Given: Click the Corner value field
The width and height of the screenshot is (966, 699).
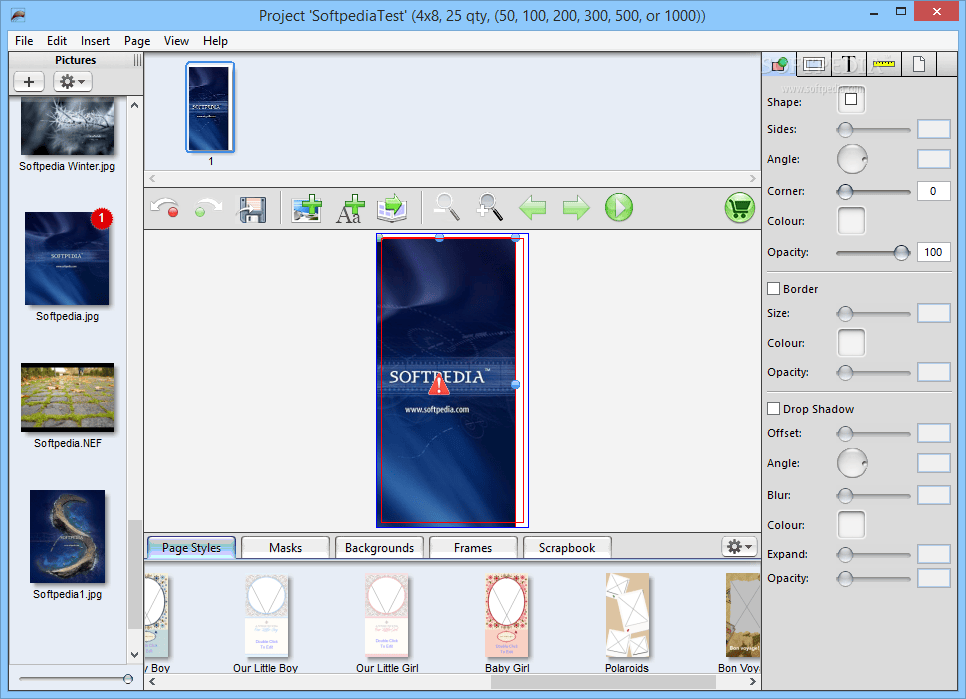Looking at the screenshot, I should (x=933, y=191).
